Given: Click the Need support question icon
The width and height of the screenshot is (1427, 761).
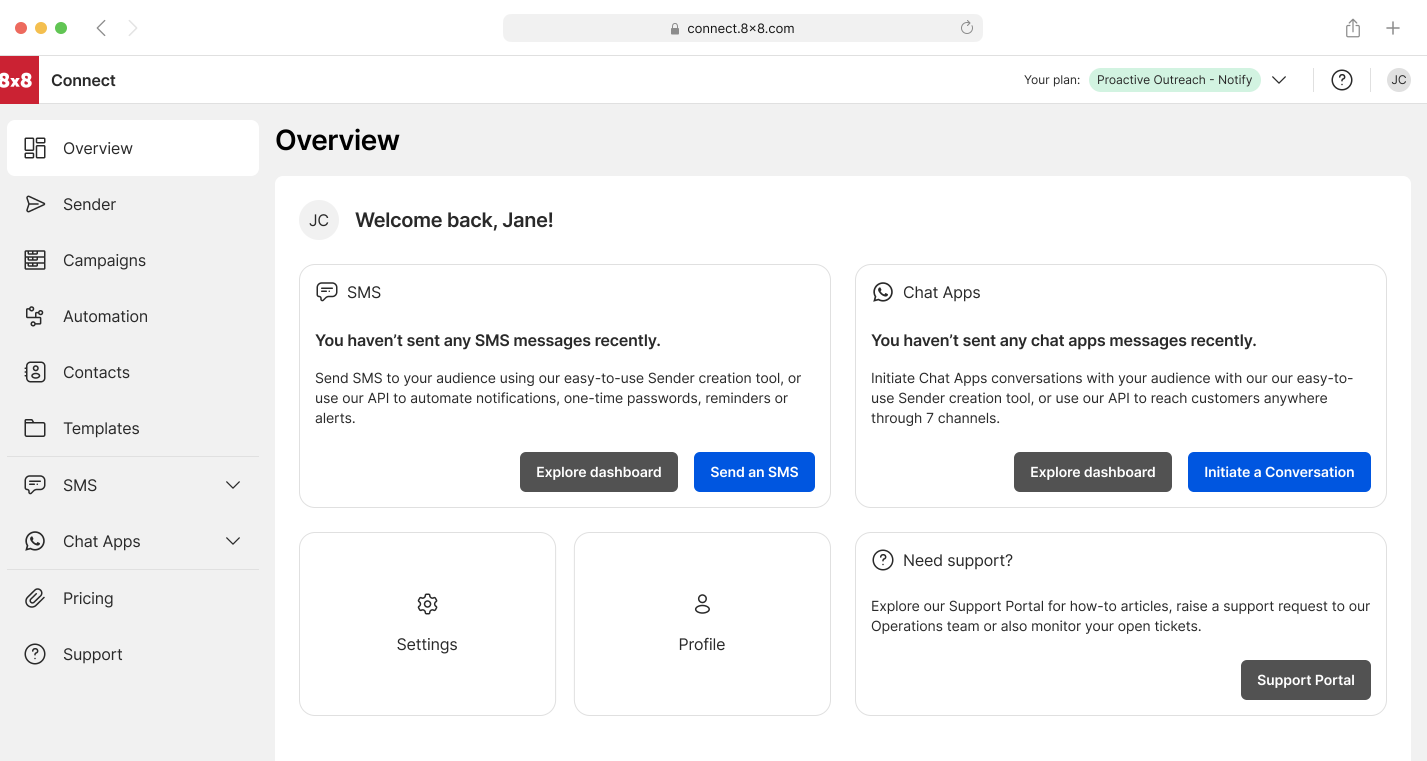Looking at the screenshot, I should (x=882, y=560).
